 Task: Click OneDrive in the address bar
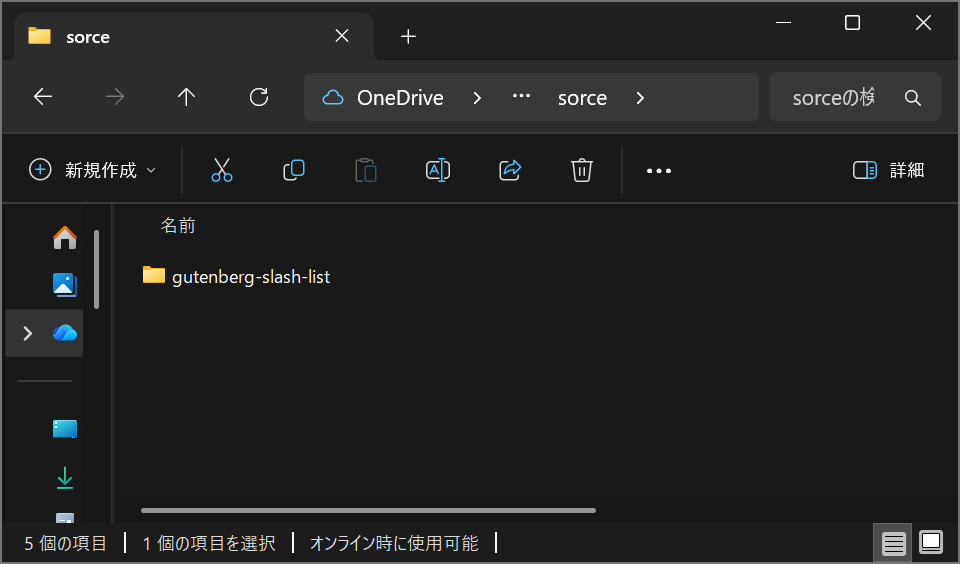(x=399, y=97)
